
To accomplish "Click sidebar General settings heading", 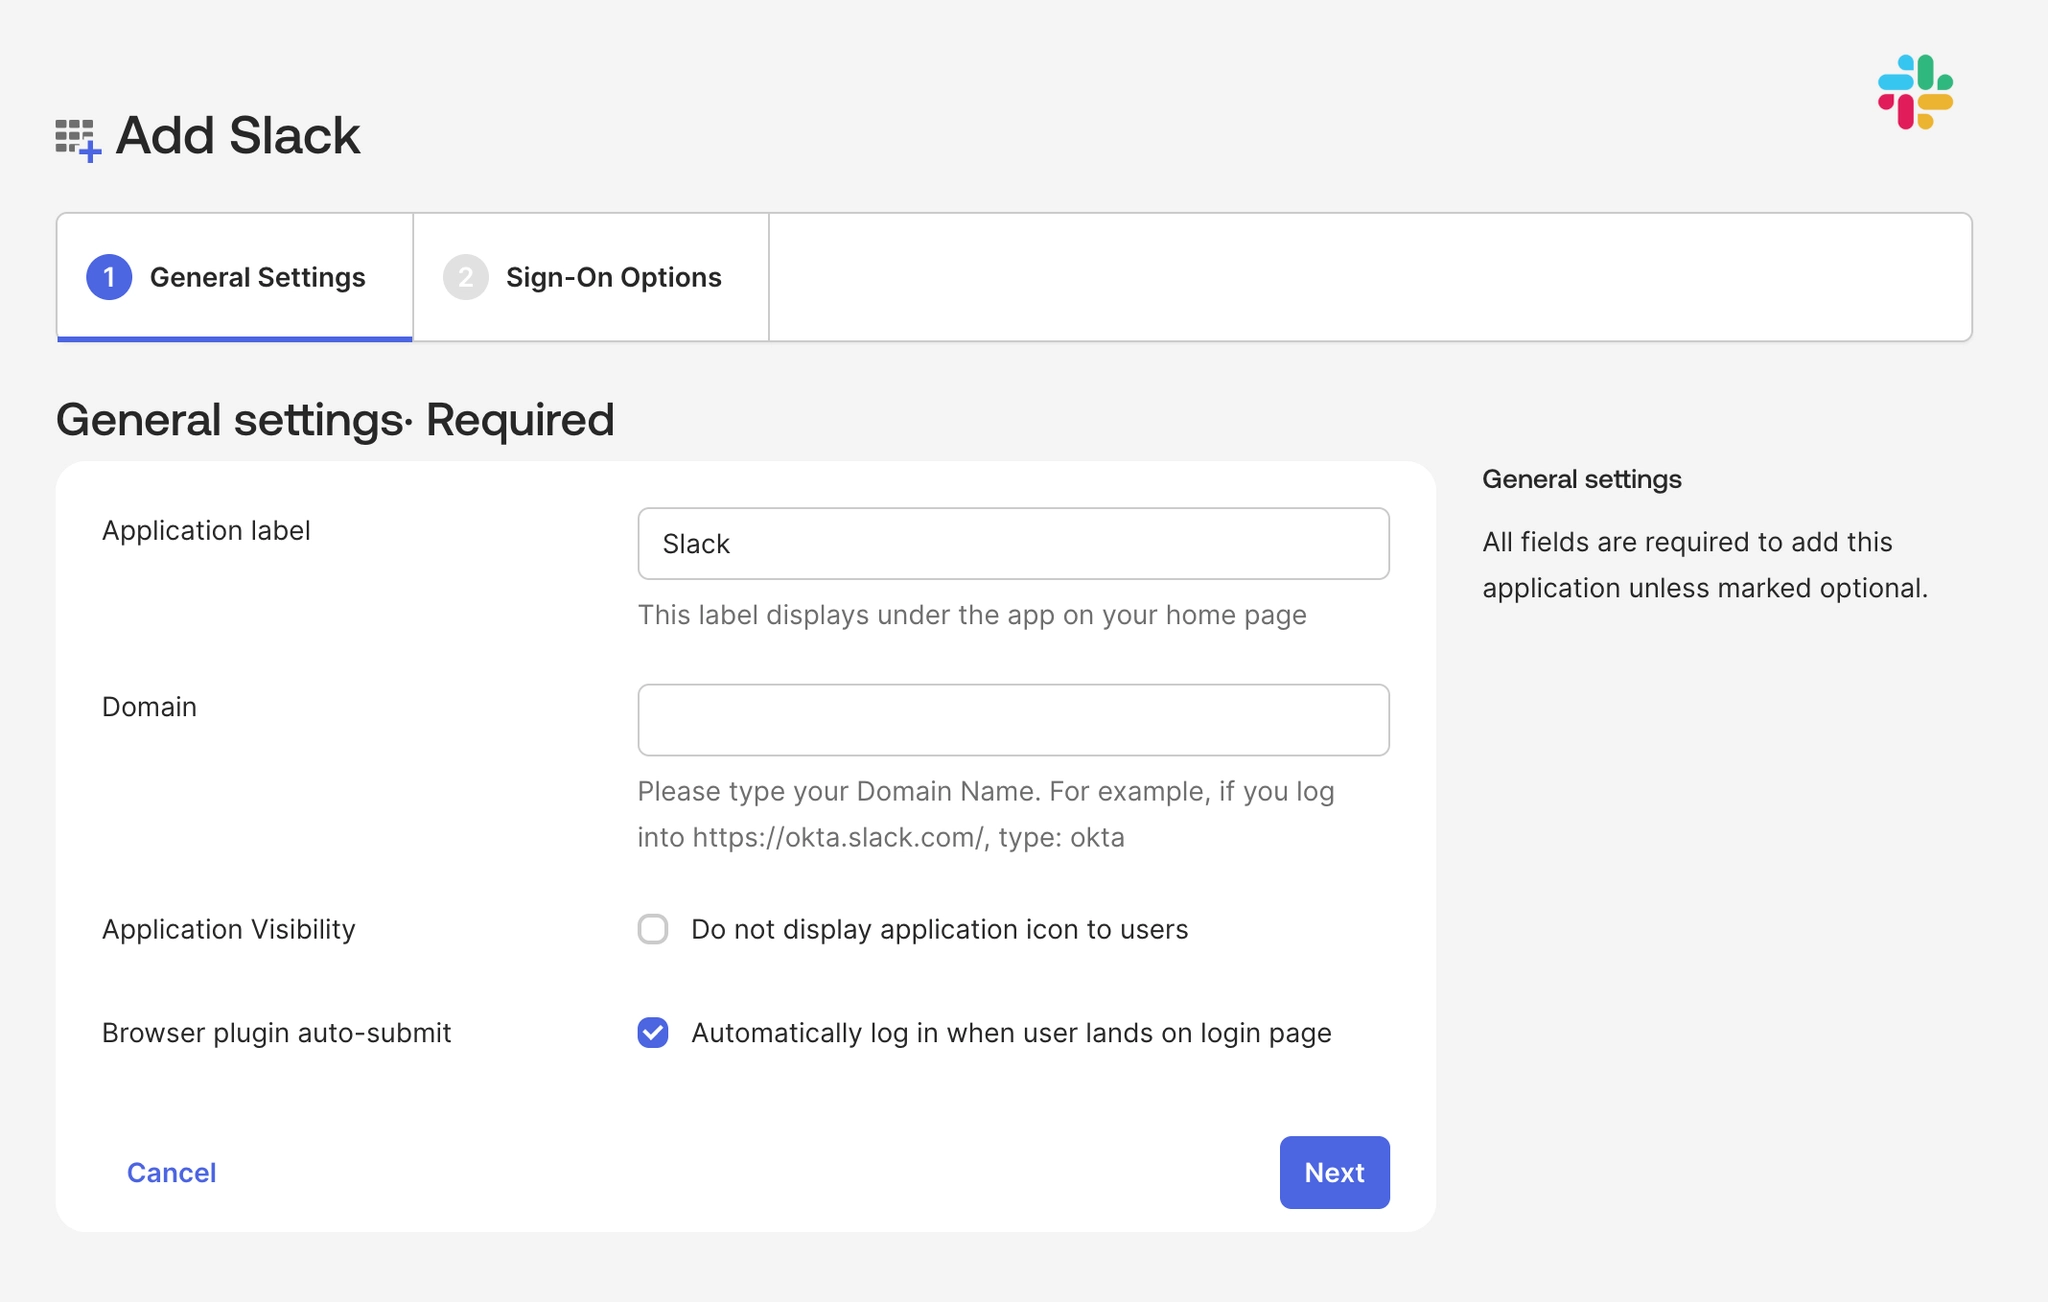I will coord(1581,479).
